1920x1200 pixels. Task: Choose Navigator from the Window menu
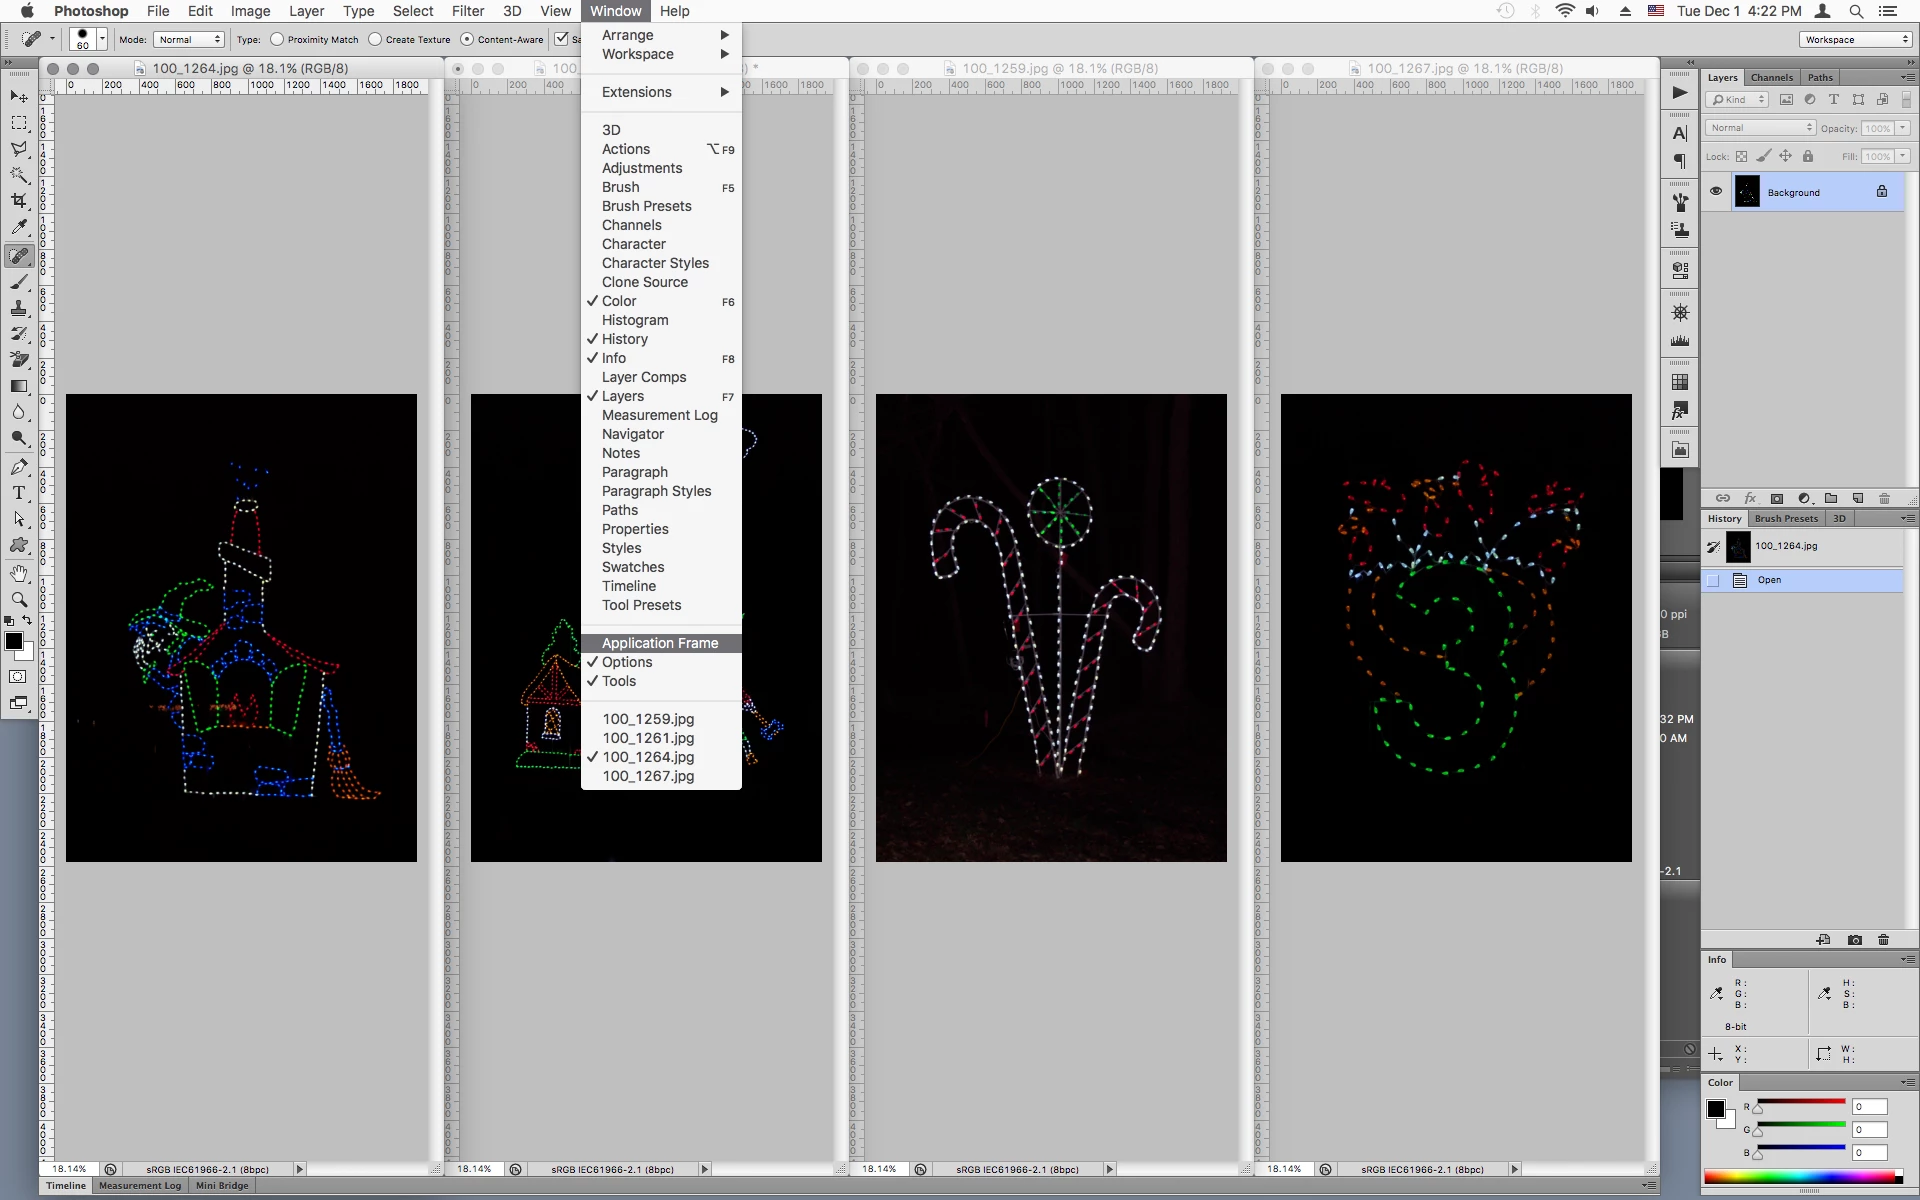click(x=633, y=434)
